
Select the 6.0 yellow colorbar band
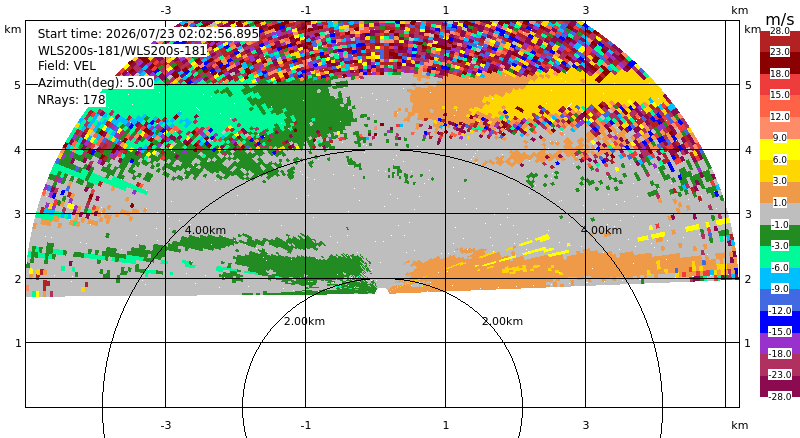780,150
